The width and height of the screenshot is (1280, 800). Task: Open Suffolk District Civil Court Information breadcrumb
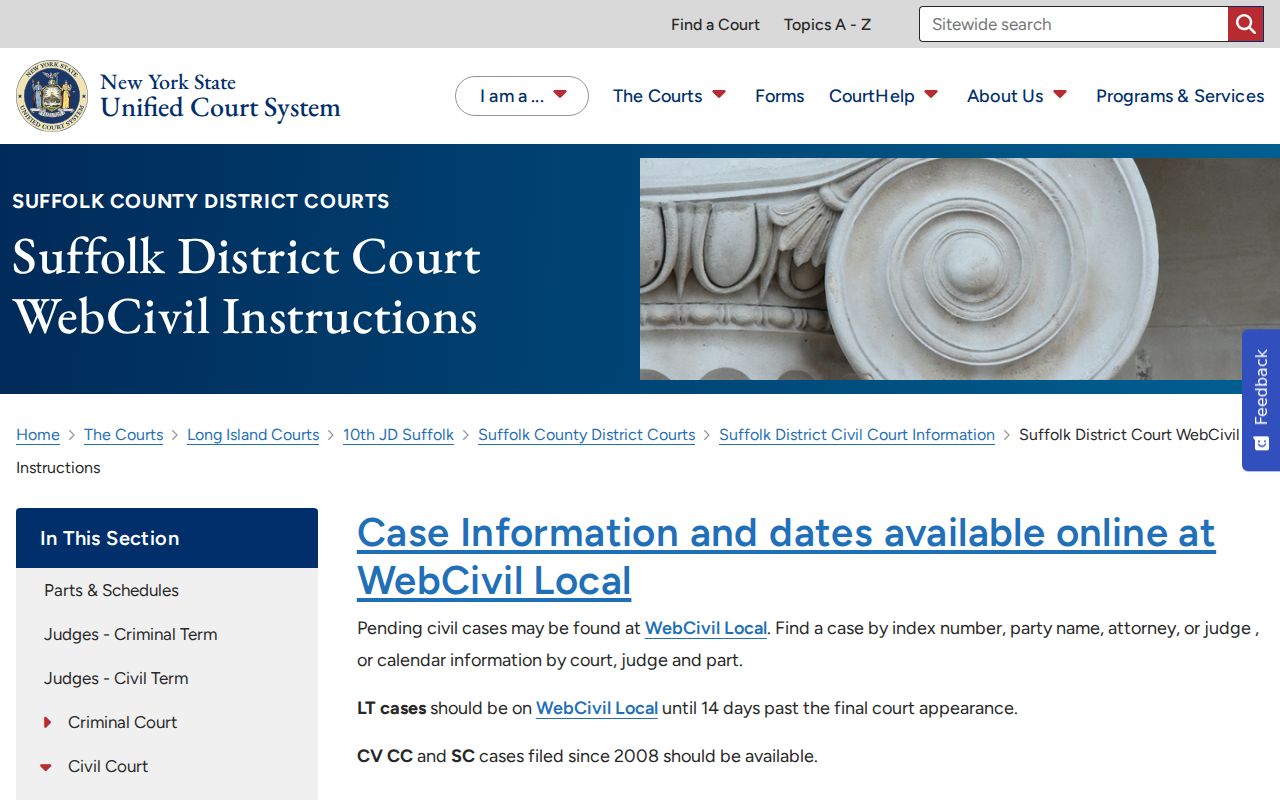(857, 435)
